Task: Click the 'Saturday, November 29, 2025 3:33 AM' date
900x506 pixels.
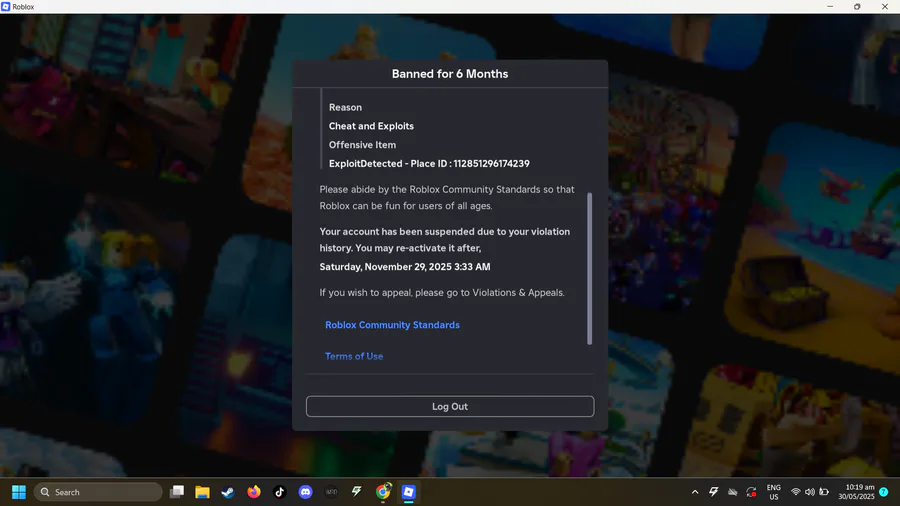Action: click(405, 267)
